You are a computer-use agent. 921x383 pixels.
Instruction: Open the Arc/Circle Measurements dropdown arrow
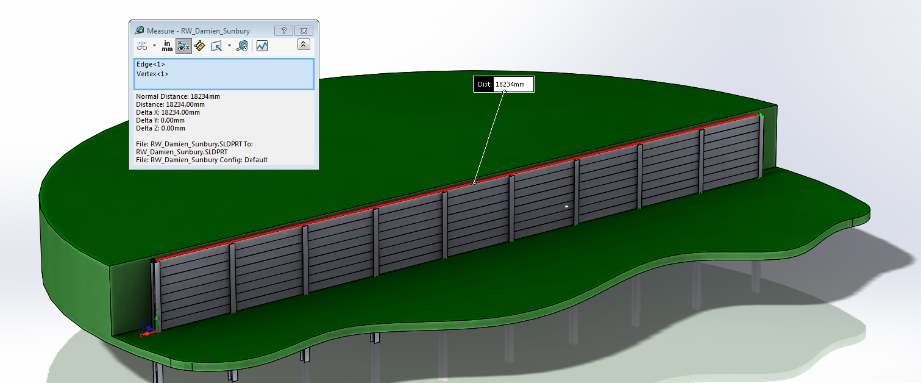(x=154, y=45)
